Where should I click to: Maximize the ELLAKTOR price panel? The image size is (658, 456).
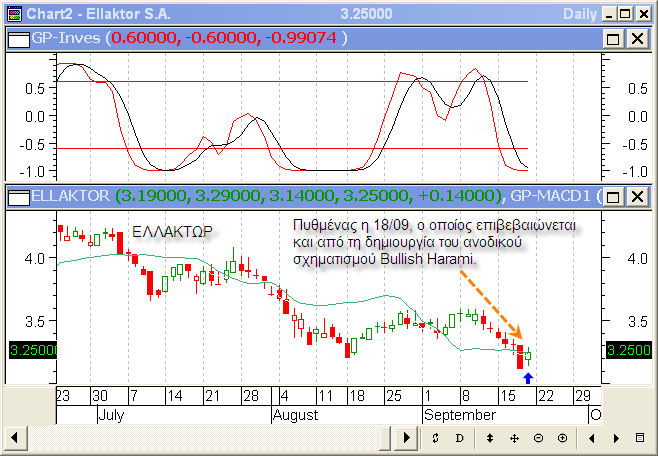pos(614,195)
